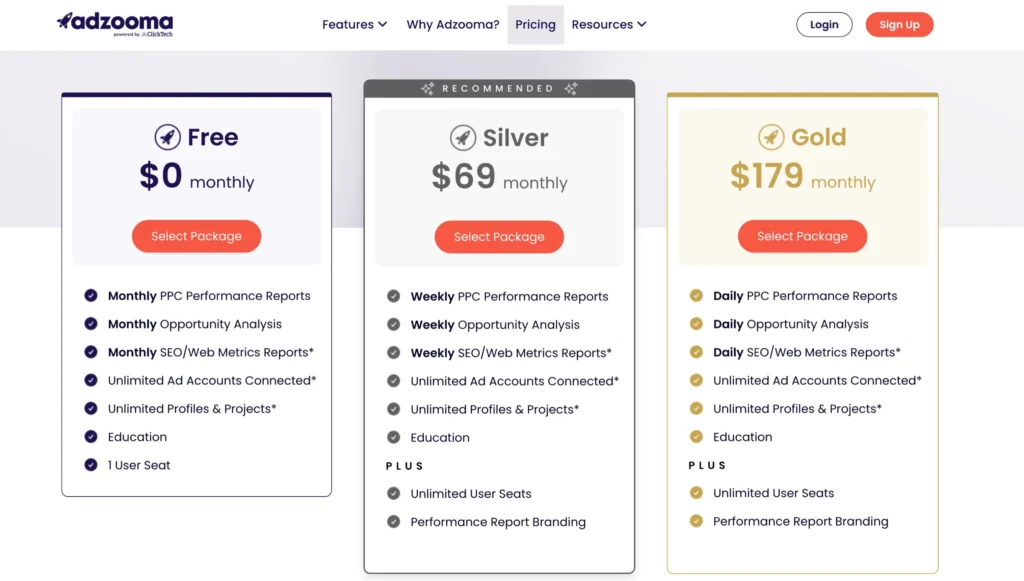This screenshot has width=1024, height=581.
Task: Open the Pricing menu item
Action: click(x=535, y=25)
